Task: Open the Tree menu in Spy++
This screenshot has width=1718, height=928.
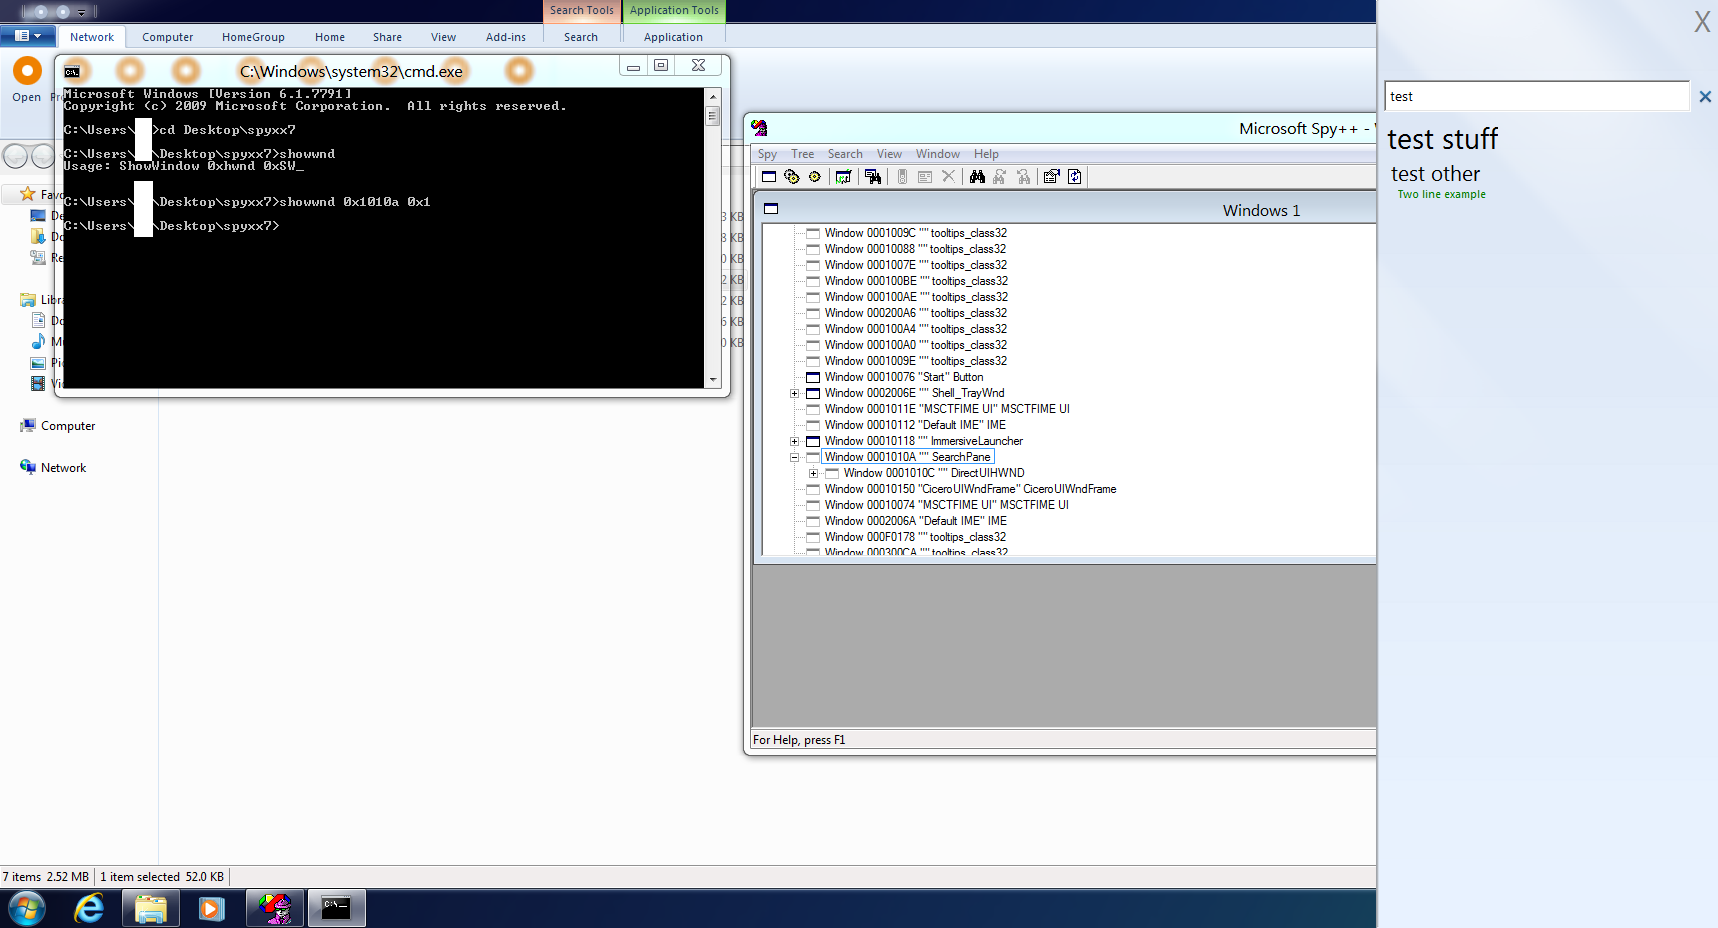Action: click(x=802, y=154)
